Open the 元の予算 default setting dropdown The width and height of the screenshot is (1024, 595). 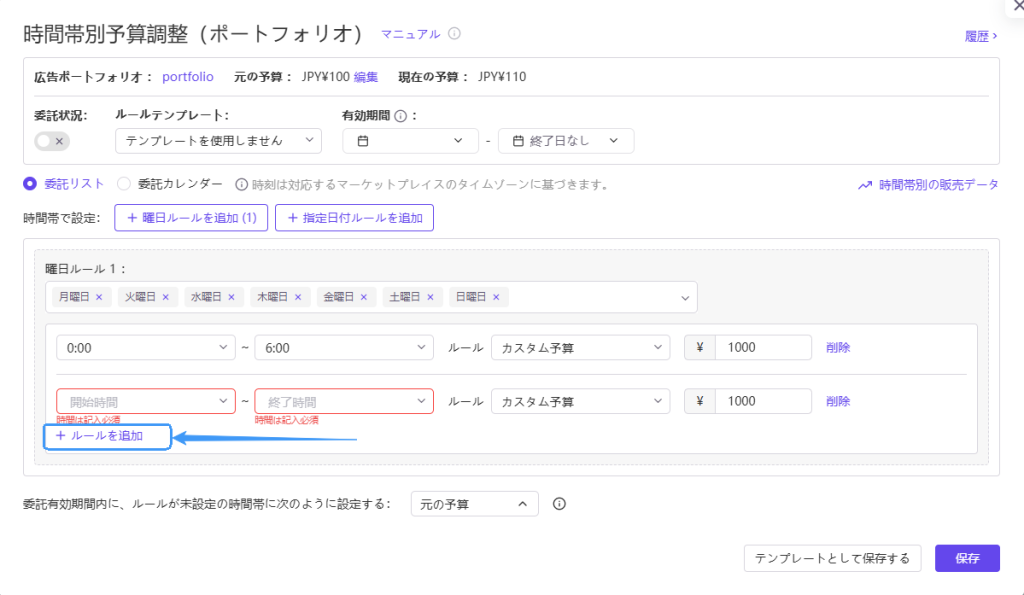pos(475,504)
